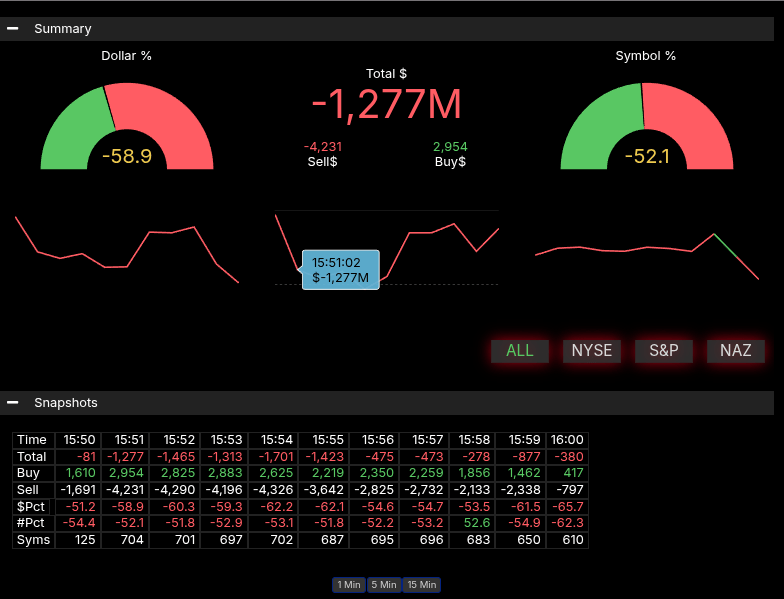Select the 15:57 time column header
784x599 pixels.
coord(424,440)
